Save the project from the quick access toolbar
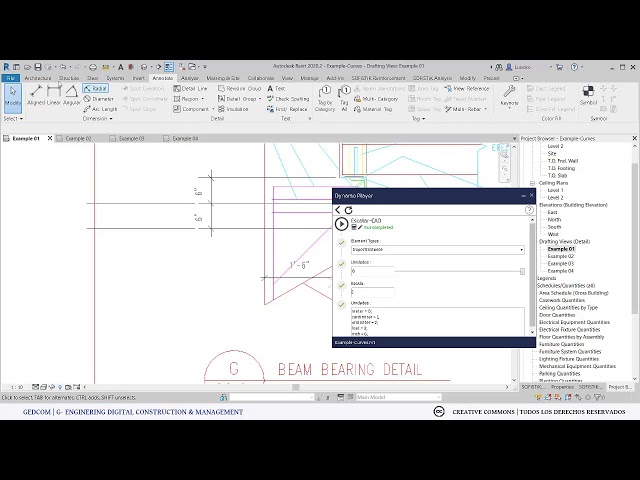Image resolution: width=640 pixels, height=480 pixels. (38, 67)
